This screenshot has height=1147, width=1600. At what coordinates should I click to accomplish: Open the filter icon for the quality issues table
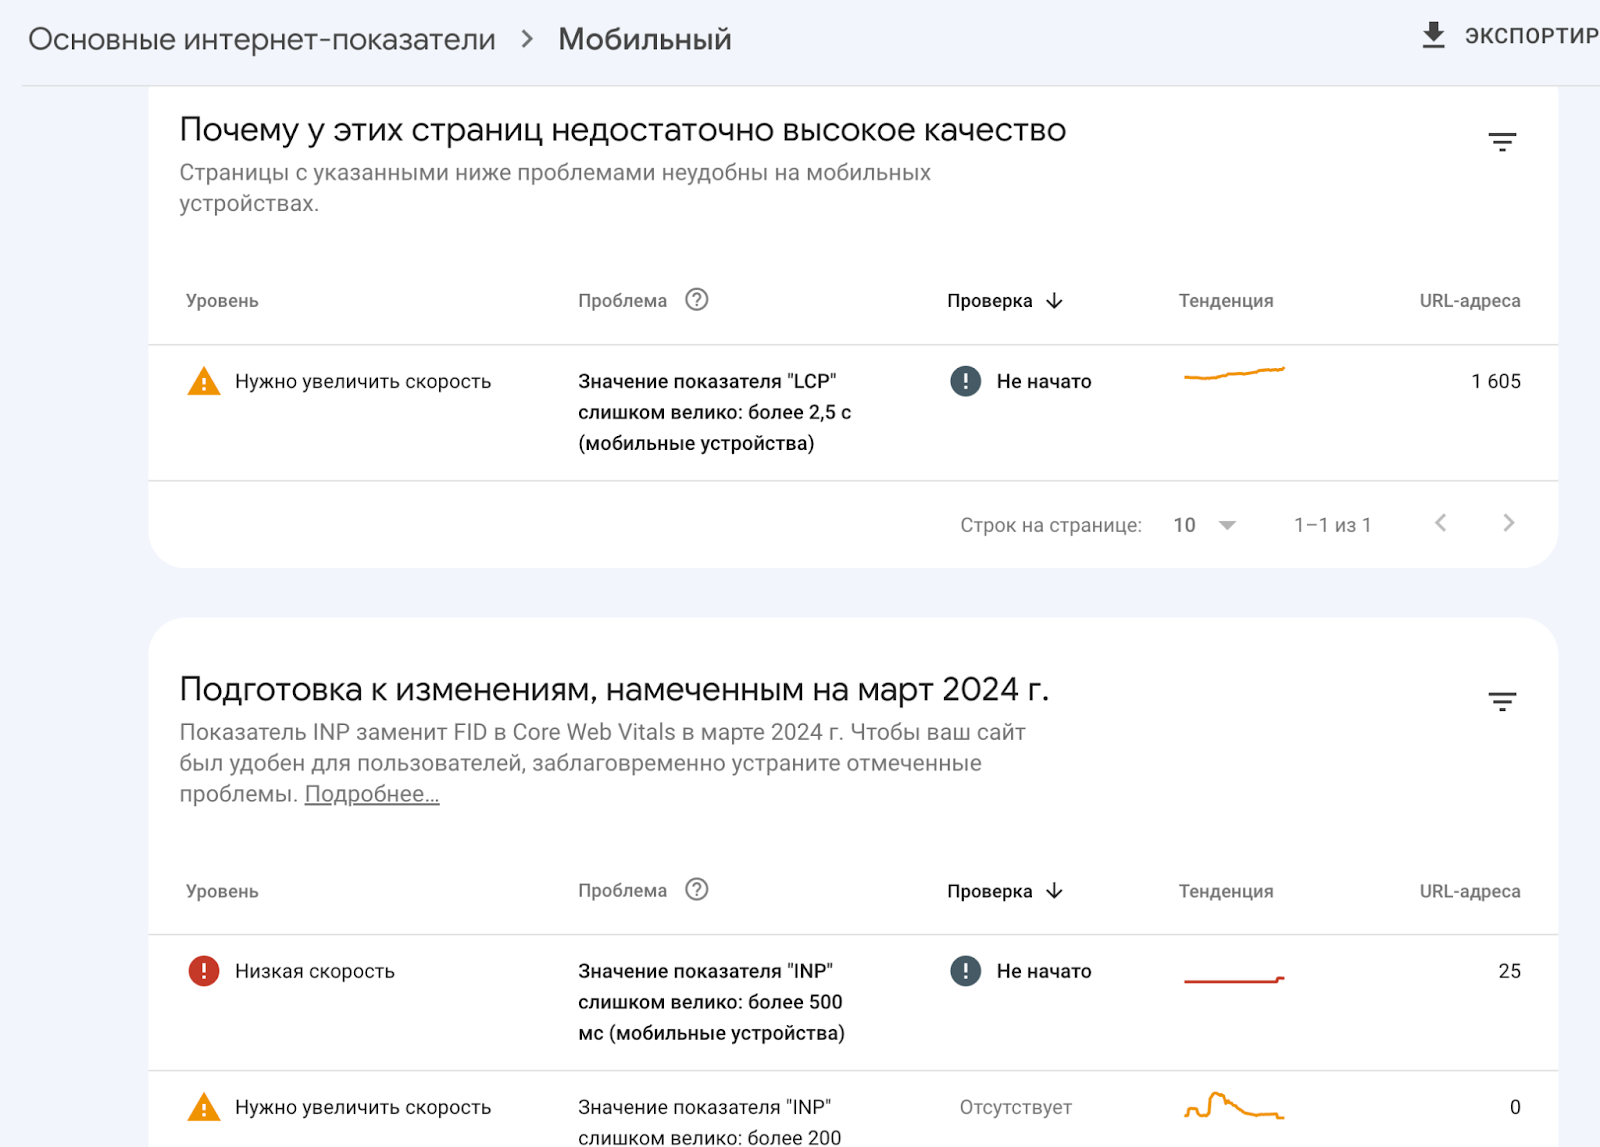coord(1503,140)
